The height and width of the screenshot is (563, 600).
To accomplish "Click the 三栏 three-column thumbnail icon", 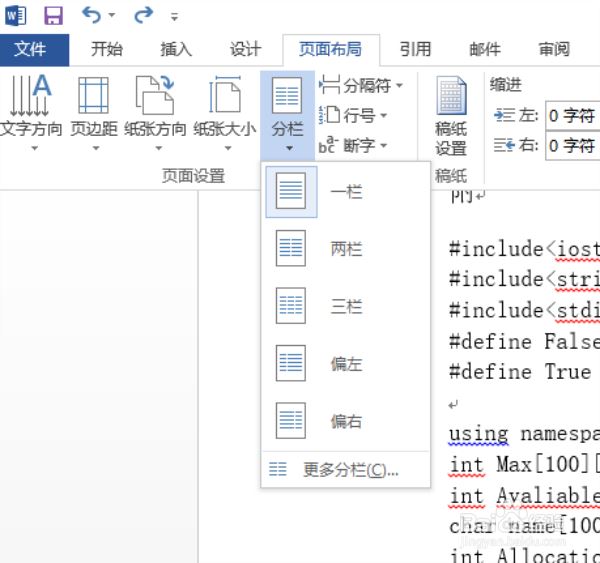I will 291,305.
